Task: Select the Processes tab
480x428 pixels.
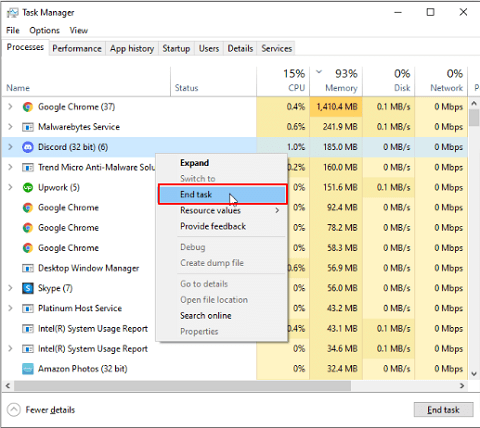Action: click(x=25, y=47)
